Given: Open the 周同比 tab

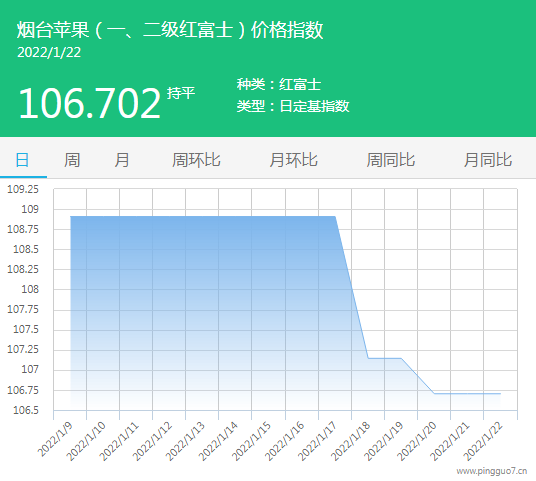Looking at the screenshot, I should [x=391, y=160].
